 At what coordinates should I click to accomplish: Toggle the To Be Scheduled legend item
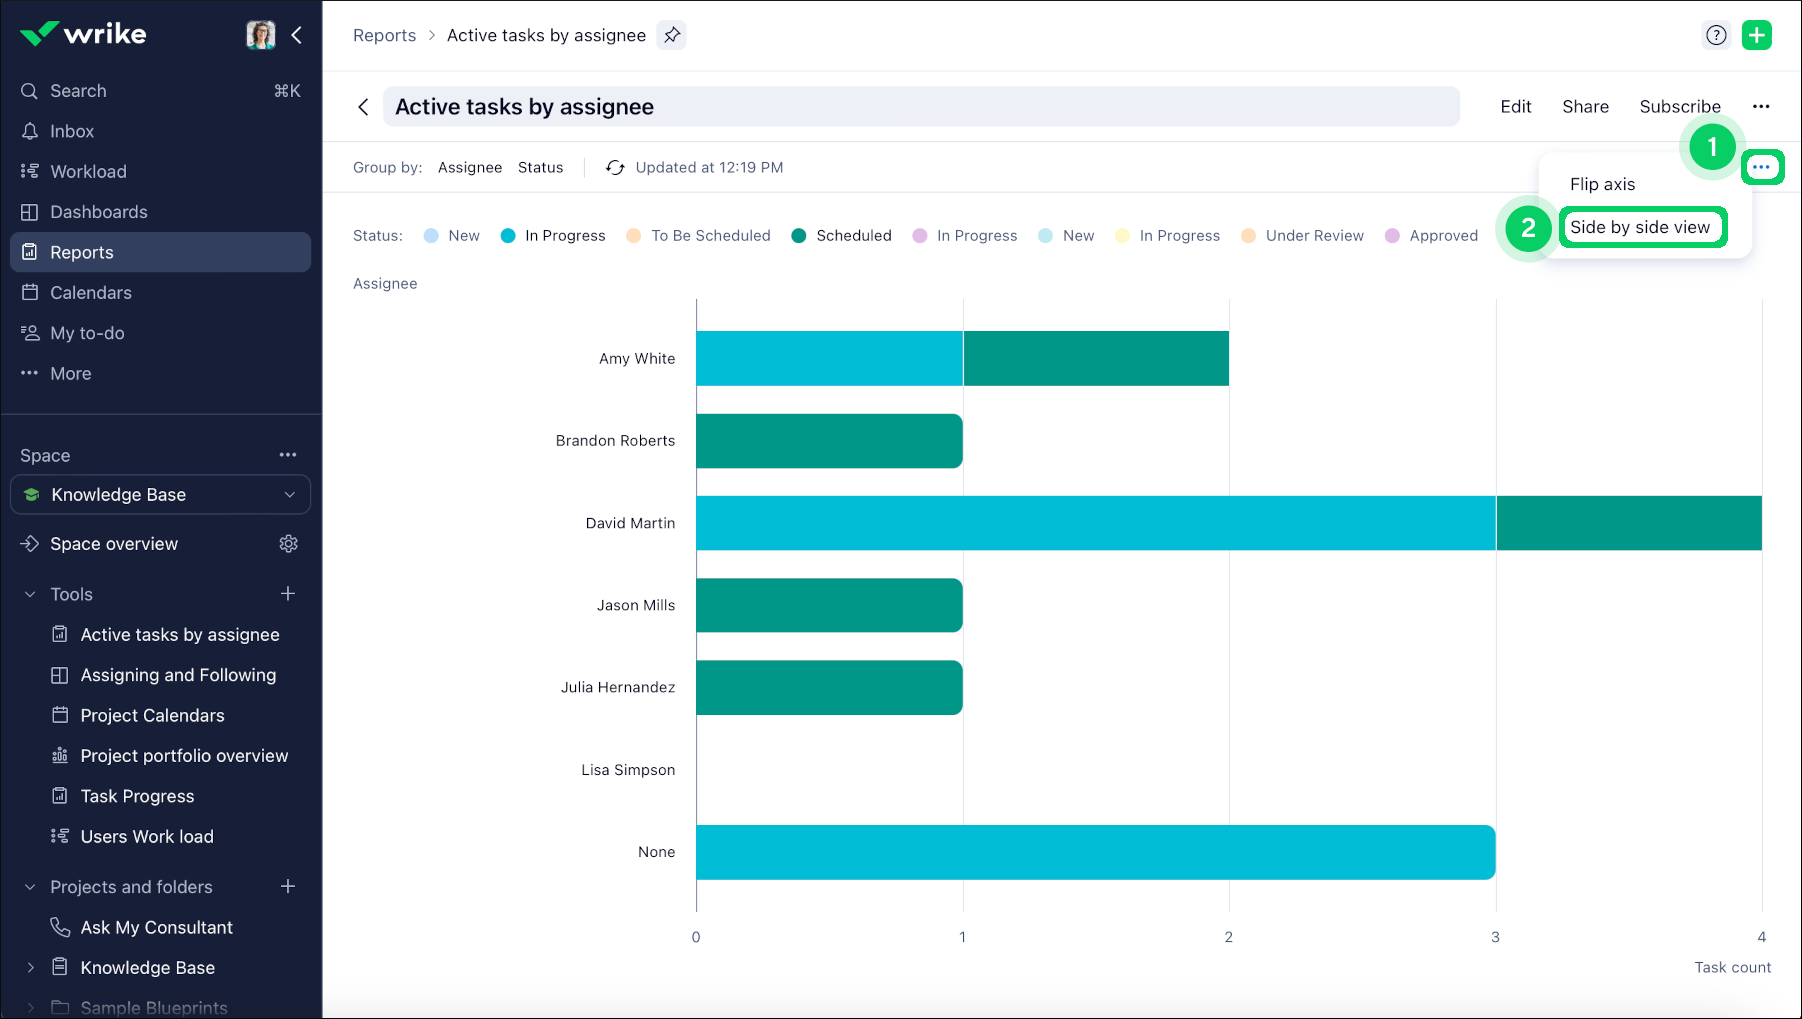coord(699,236)
